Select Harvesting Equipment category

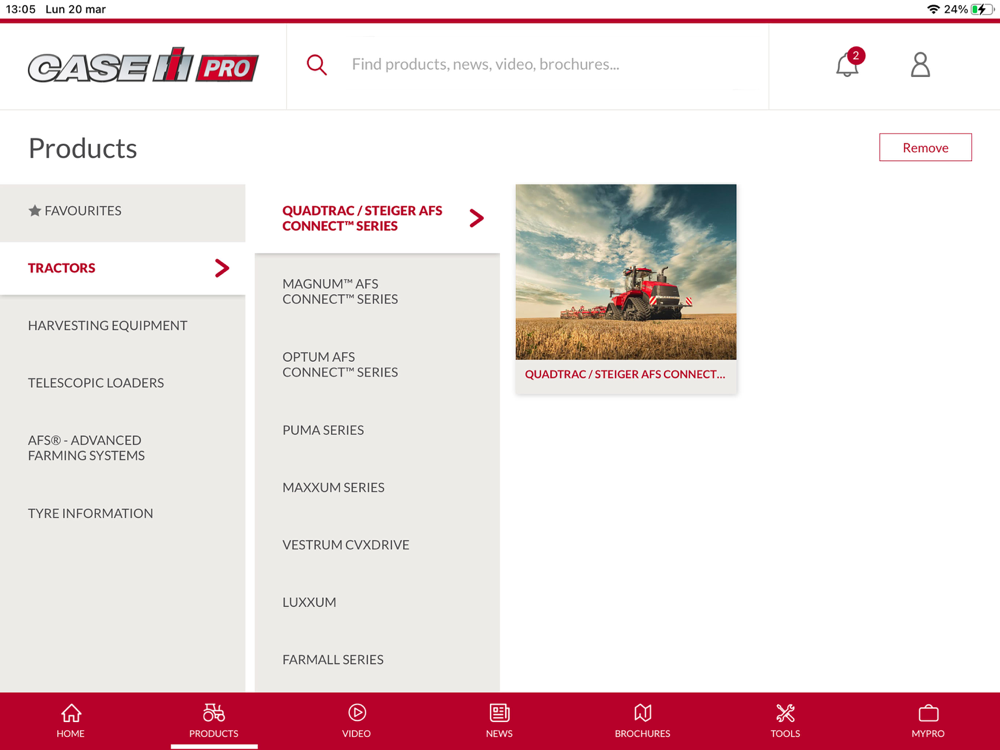[122, 325]
